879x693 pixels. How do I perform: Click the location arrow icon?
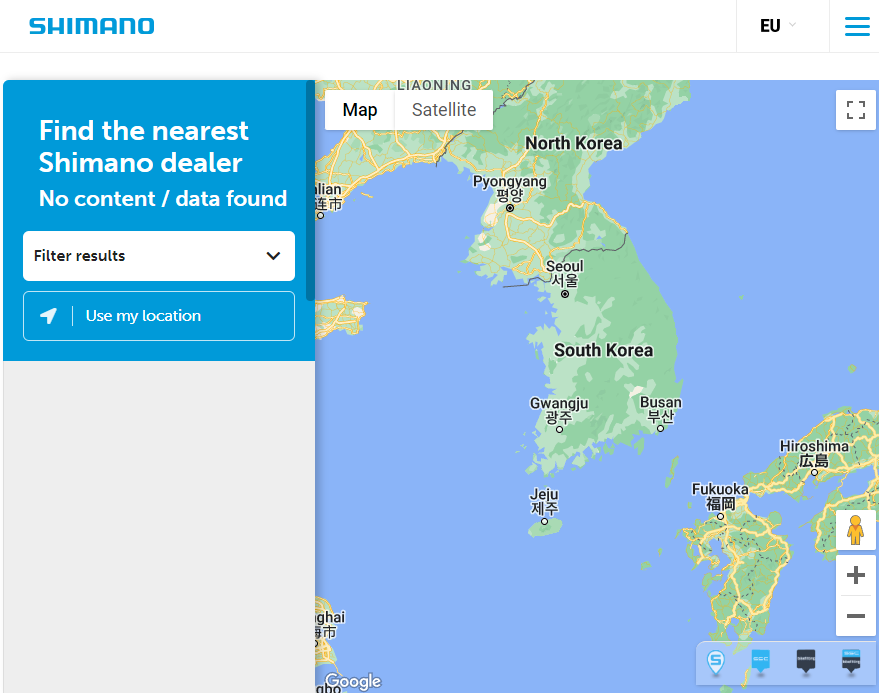(x=48, y=316)
